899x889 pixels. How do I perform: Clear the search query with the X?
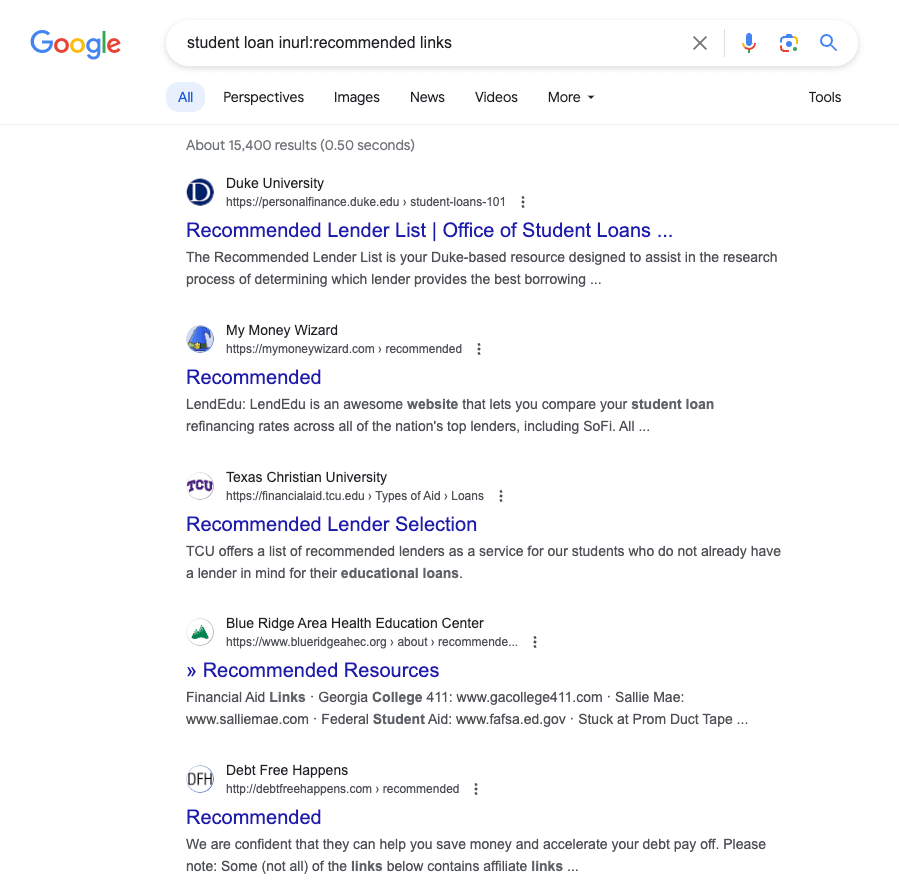pos(700,43)
